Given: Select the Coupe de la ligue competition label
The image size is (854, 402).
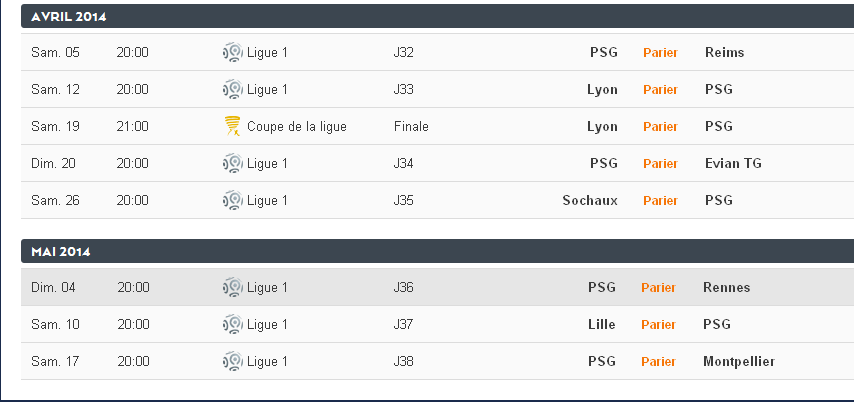Looking at the screenshot, I should tap(297, 126).
